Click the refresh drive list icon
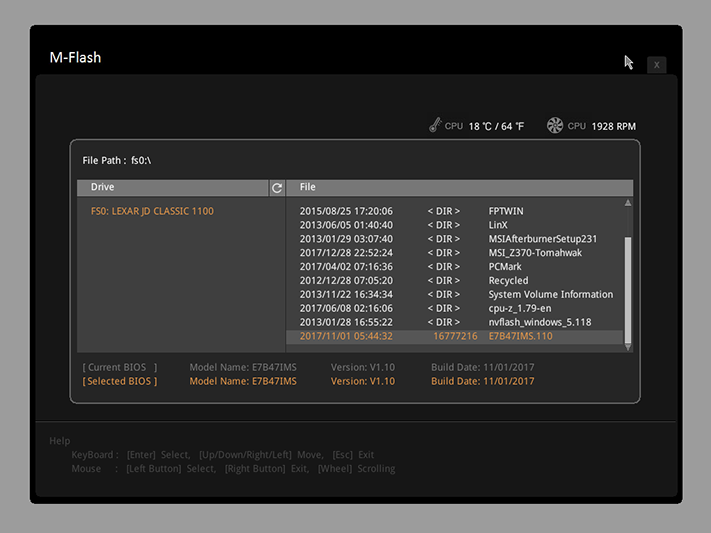711x533 pixels. coord(277,188)
